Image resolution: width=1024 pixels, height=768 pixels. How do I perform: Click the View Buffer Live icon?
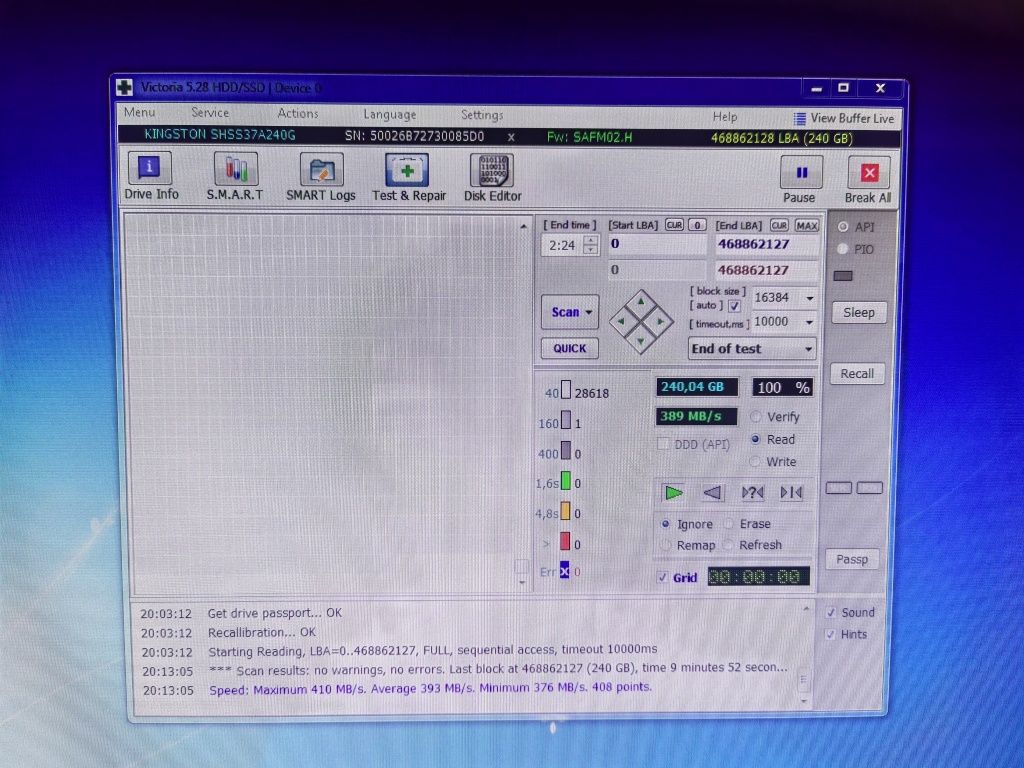[799, 119]
